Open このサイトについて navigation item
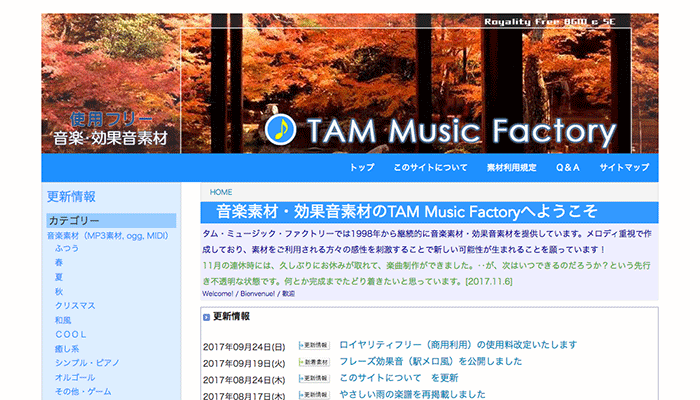 point(430,167)
